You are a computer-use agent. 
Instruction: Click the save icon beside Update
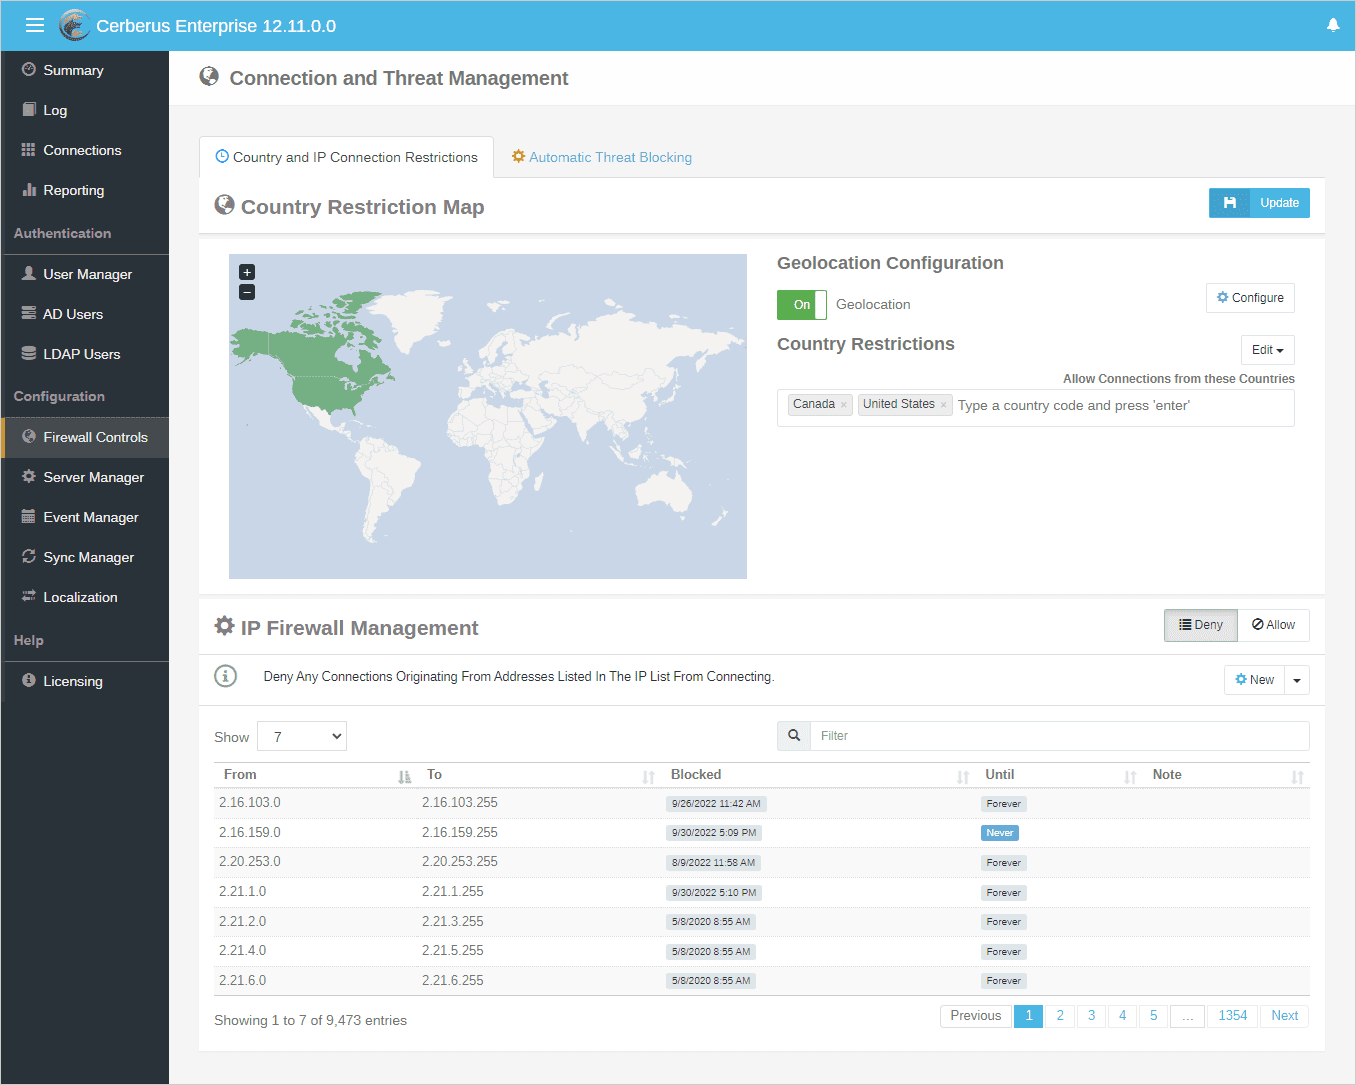tap(1229, 203)
